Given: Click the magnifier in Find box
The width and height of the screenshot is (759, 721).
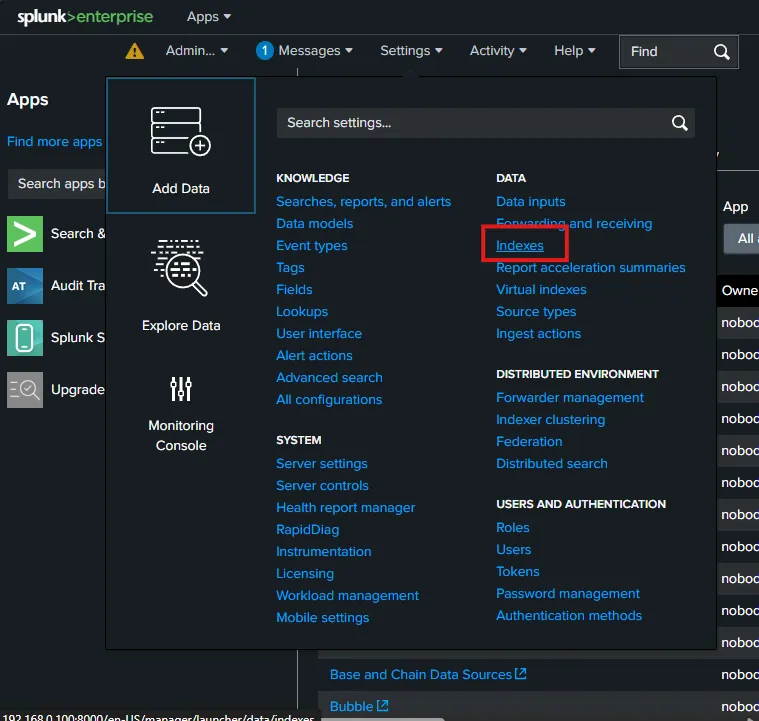Looking at the screenshot, I should click(x=722, y=52).
